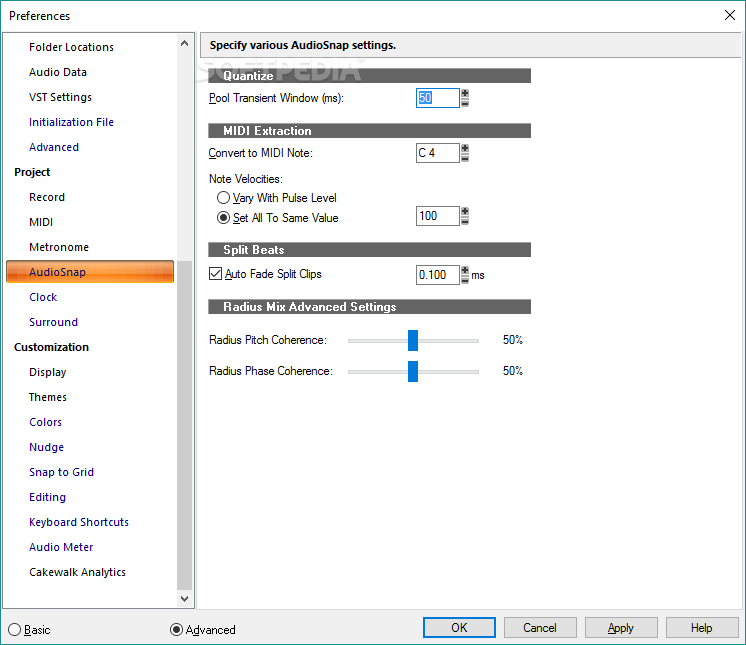746x645 pixels.
Task: Go to Metronome settings
Action: [59, 247]
